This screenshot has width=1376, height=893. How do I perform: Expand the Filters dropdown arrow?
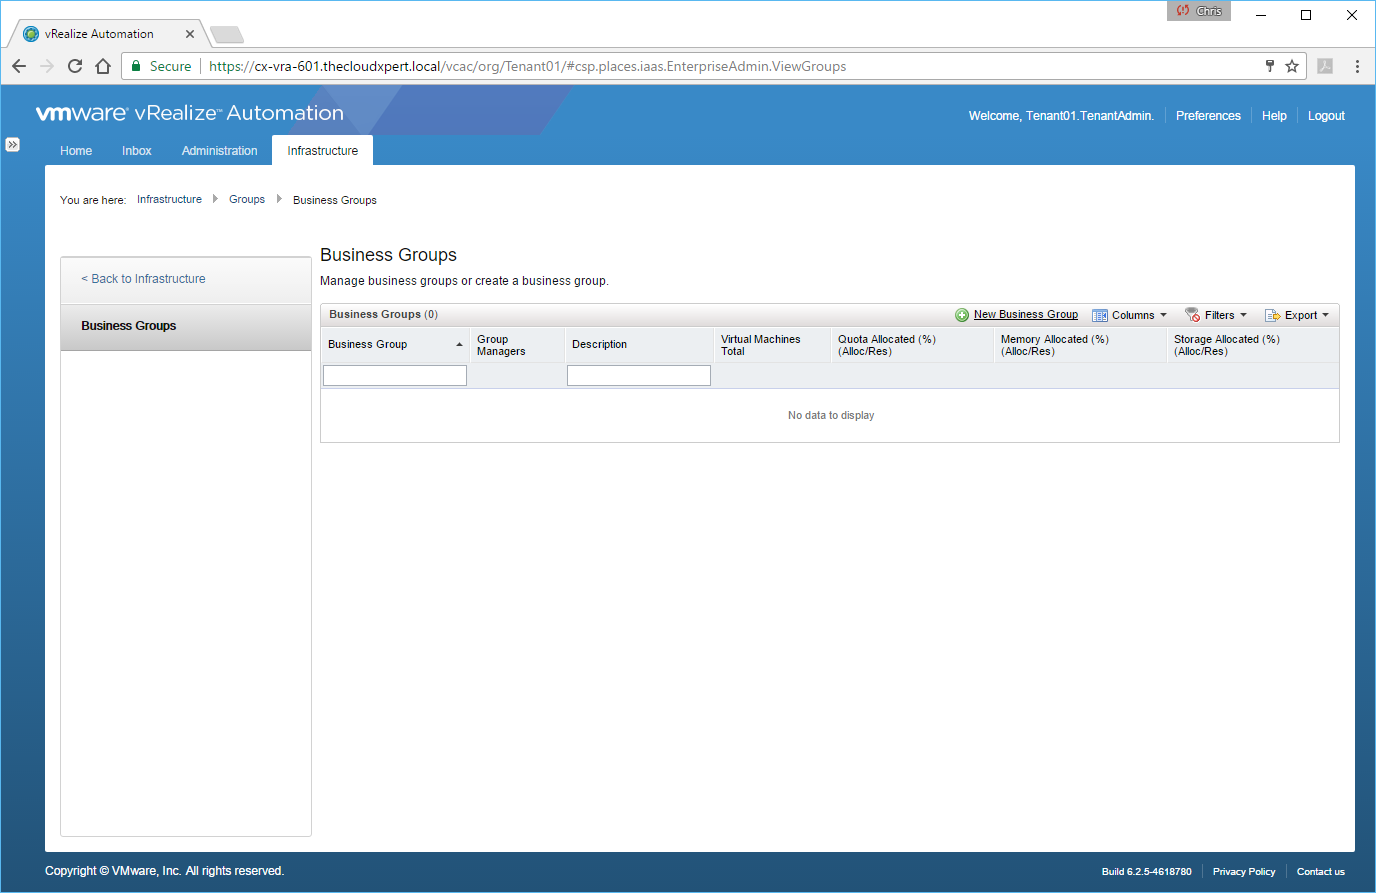1243,315
